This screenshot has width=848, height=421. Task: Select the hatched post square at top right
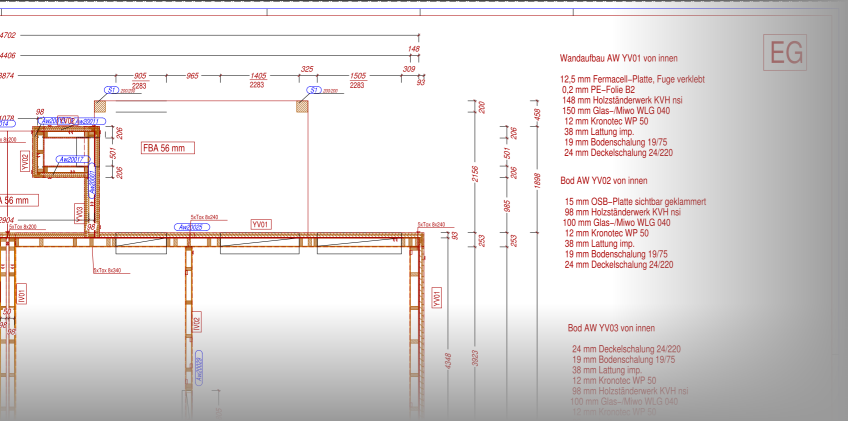pyautogui.click(x=302, y=106)
